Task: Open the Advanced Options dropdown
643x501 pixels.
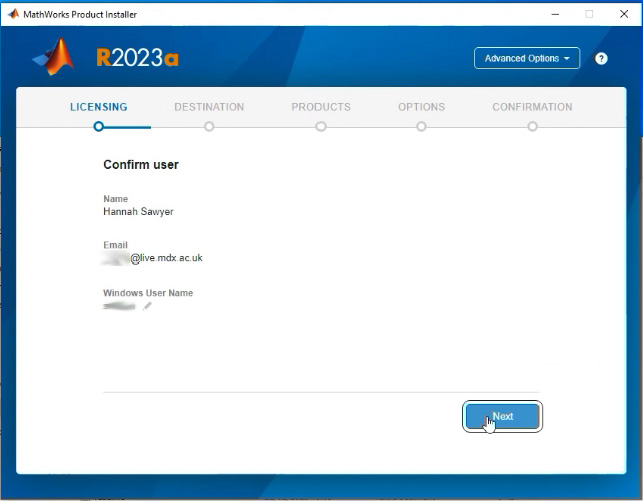Action: (527, 58)
